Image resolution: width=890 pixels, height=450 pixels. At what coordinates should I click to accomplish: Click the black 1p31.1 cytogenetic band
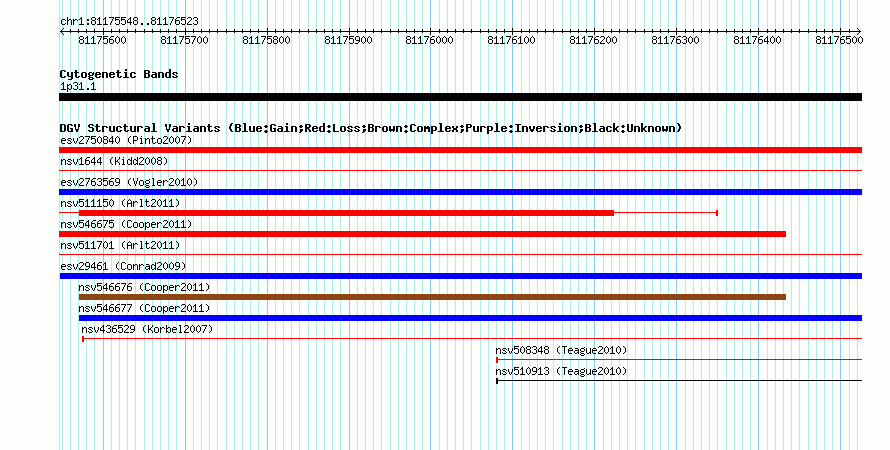pyautogui.click(x=460, y=97)
